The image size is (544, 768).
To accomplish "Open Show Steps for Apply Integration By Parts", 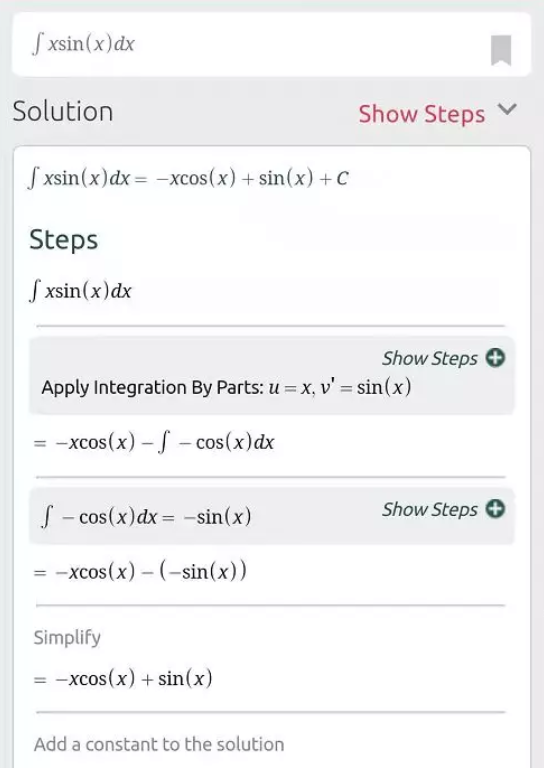I will (x=429, y=359).
